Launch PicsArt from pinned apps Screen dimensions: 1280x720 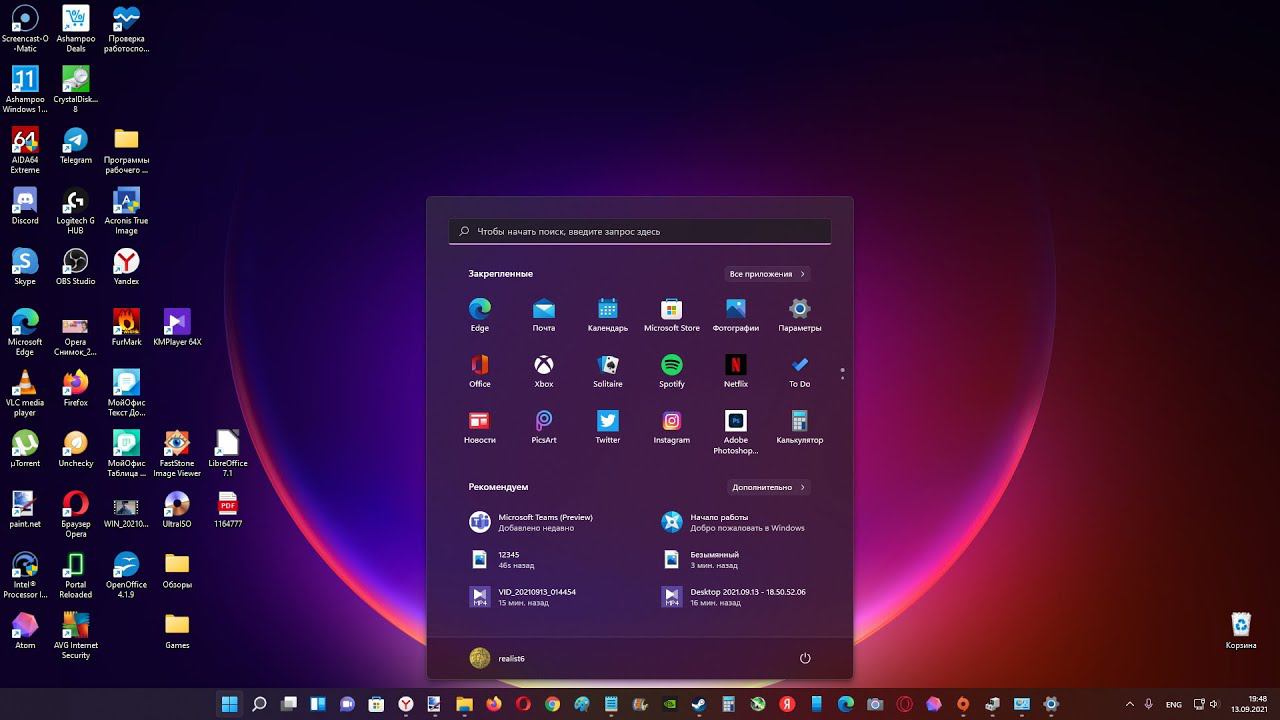[544, 427]
